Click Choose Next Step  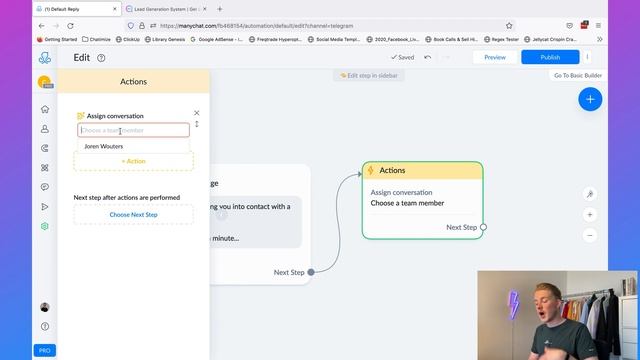pyautogui.click(x=133, y=215)
